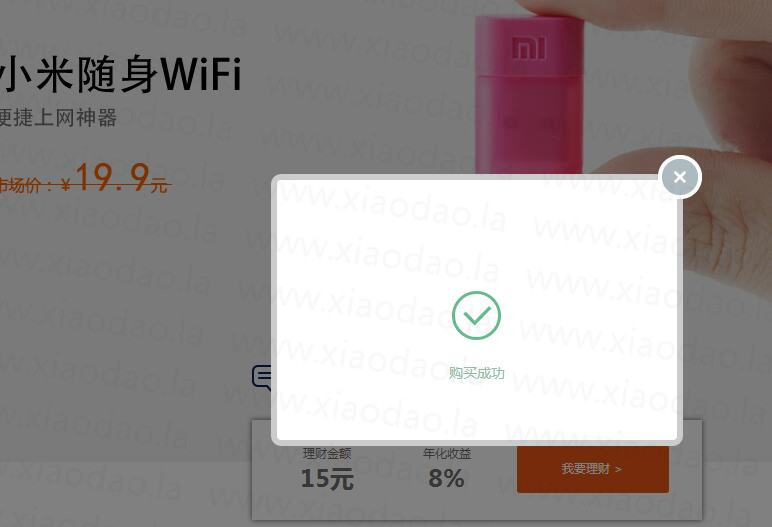Viewport: 772px width, 527px height.
Task: Select the 15元 investment amount
Action: tap(327, 478)
